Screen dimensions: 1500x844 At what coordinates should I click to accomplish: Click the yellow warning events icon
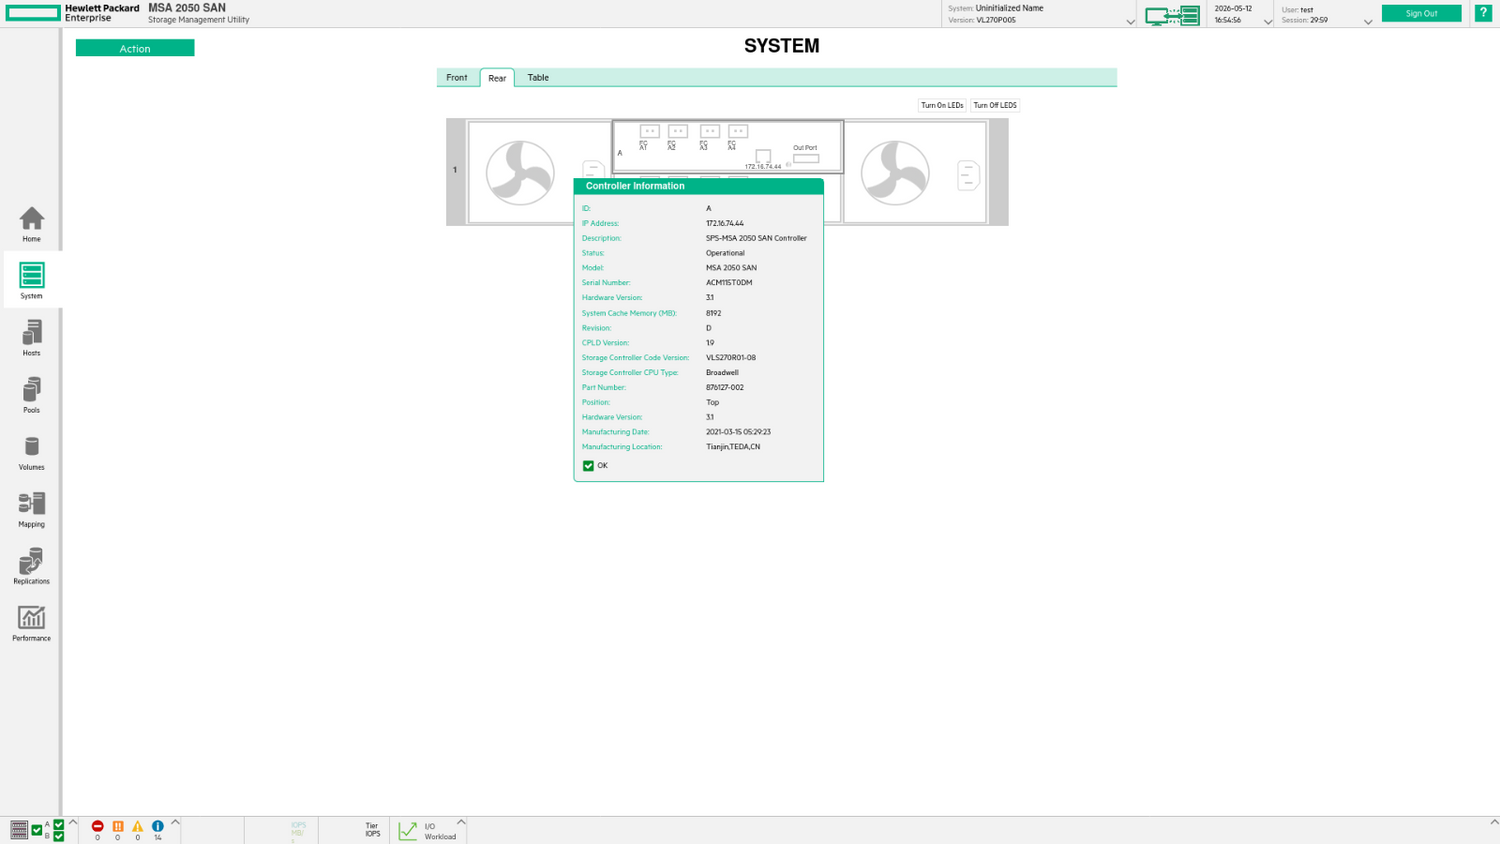[138, 826]
